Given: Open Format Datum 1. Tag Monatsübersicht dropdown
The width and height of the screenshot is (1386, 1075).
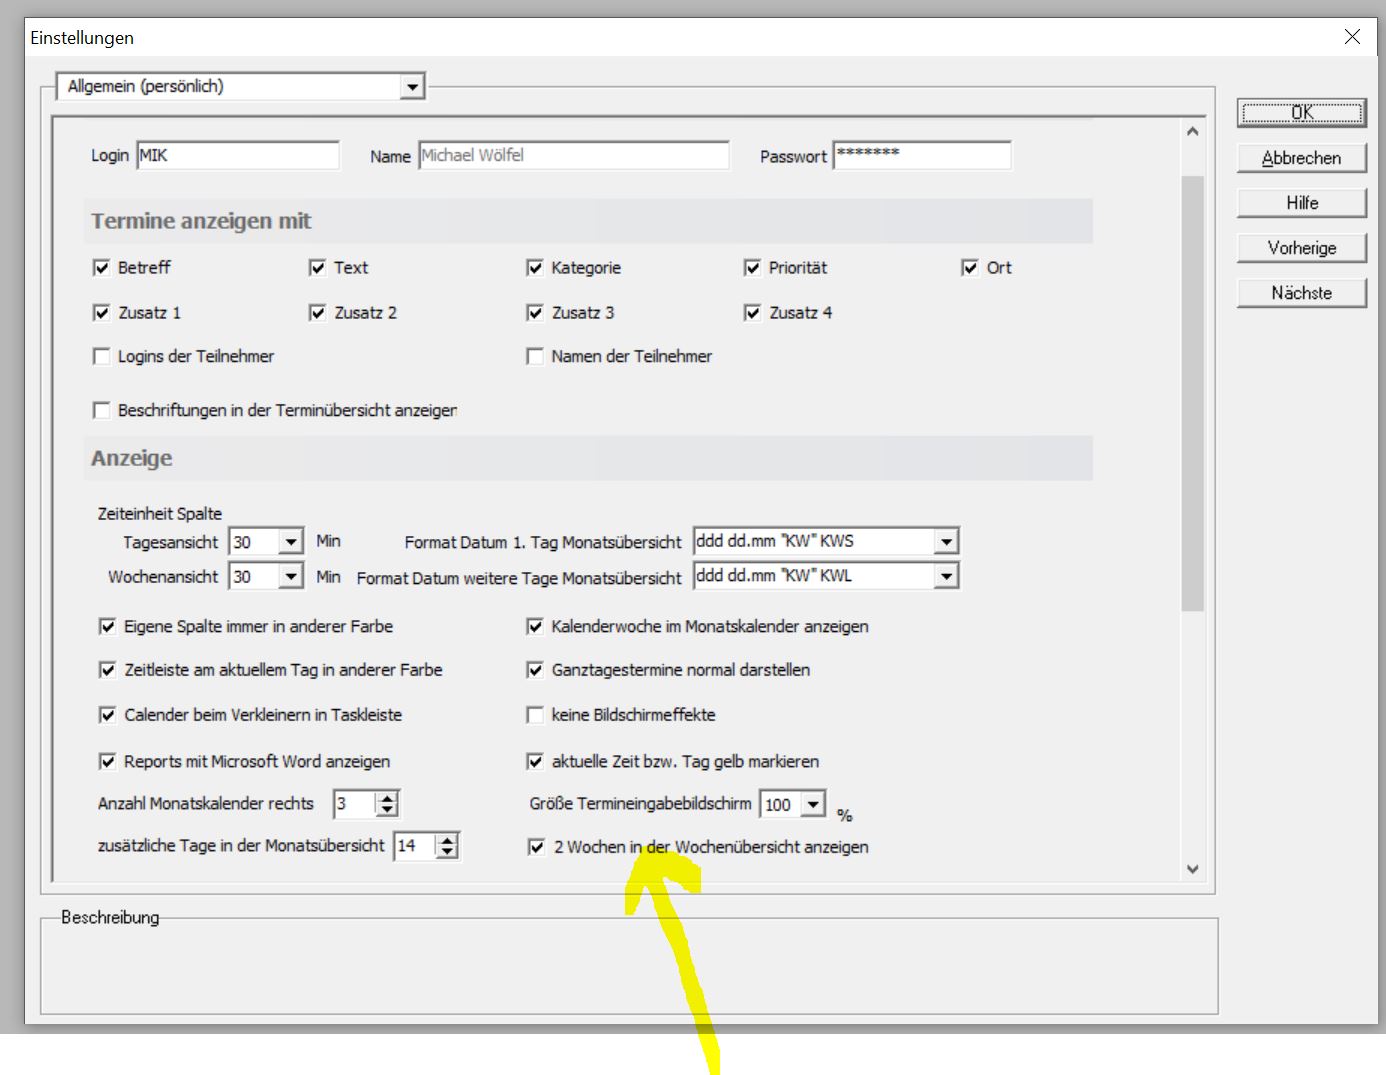Looking at the screenshot, I should click(x=946, y=542).
